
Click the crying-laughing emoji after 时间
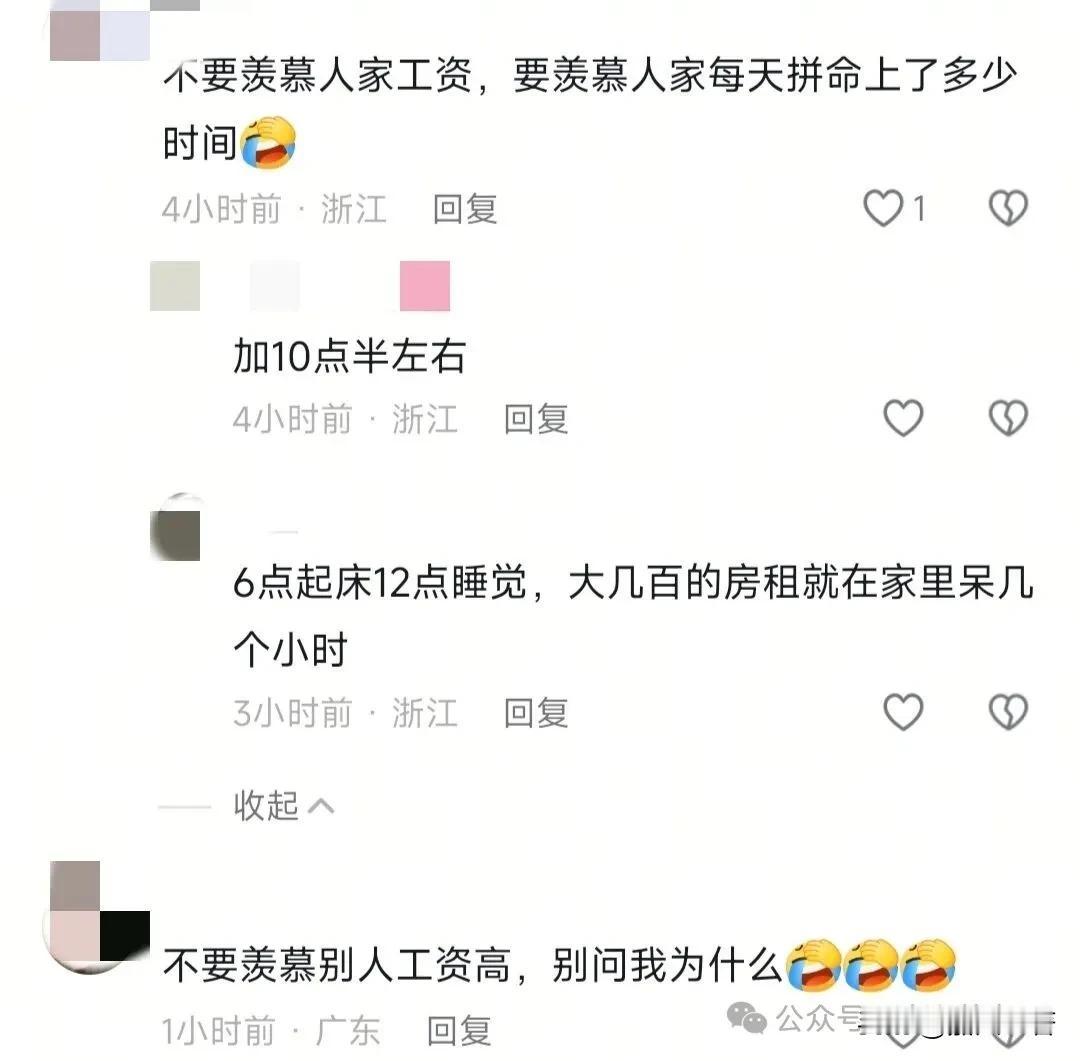coord(269,143)
